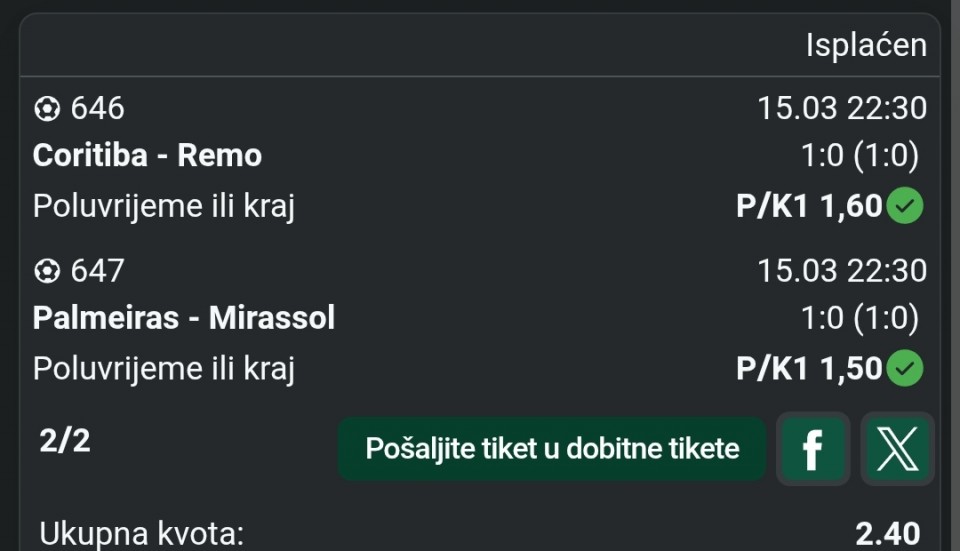This screenshot has height=551, width=960.
Task: Click Poluvrijeme ili kraj under Palmeiras
Action: [x=163, y=369]
